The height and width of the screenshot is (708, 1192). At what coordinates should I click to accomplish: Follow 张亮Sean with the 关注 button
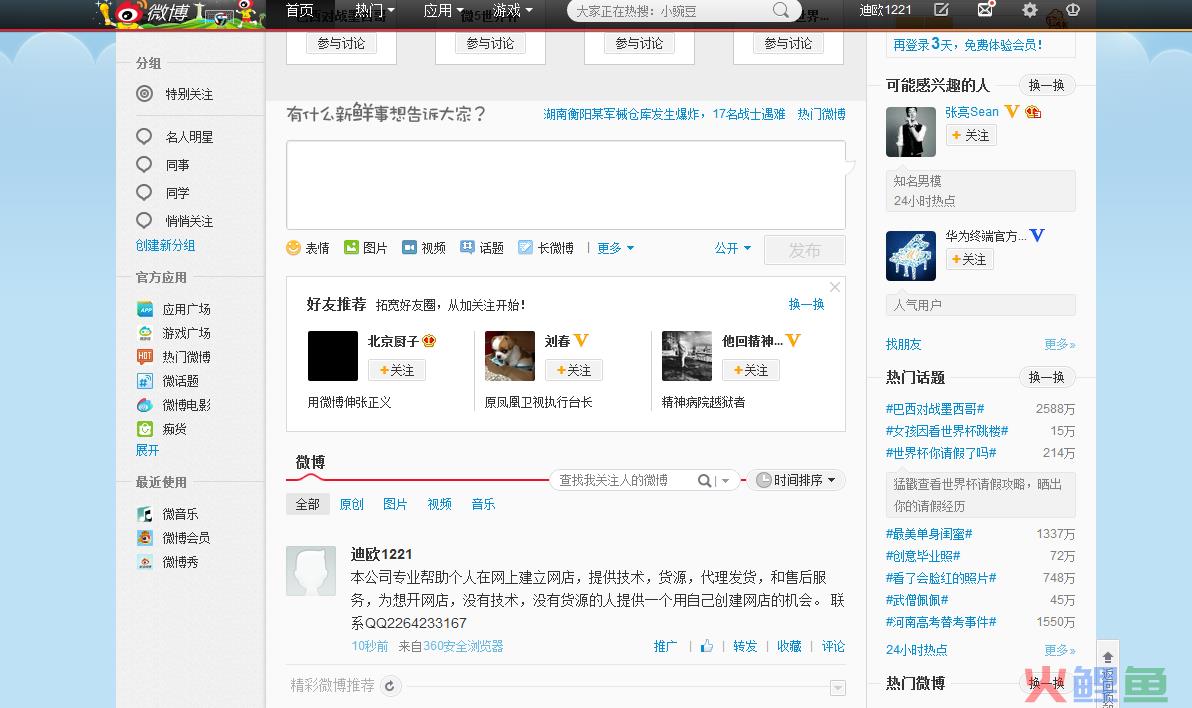click(x=971, y=135)
